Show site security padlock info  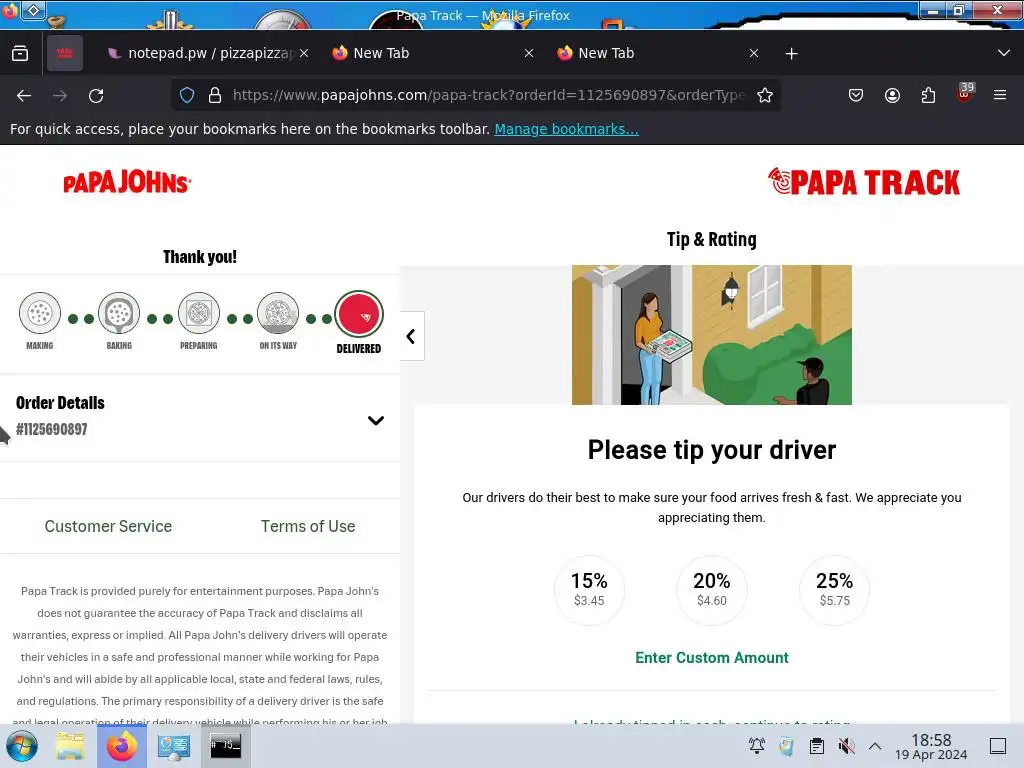[215, 95]
